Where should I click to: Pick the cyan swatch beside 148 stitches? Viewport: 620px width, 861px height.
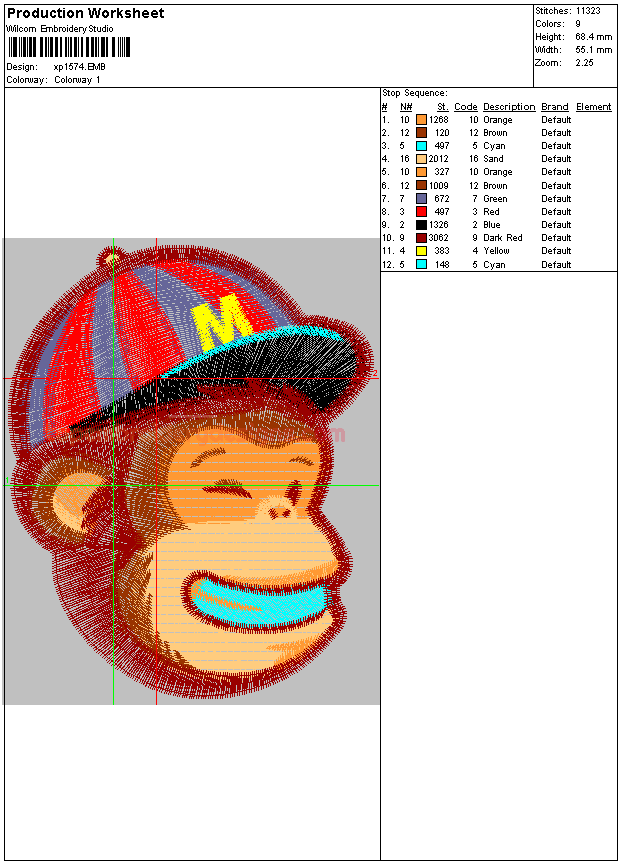pyautogui.click(x=421, y=264)
